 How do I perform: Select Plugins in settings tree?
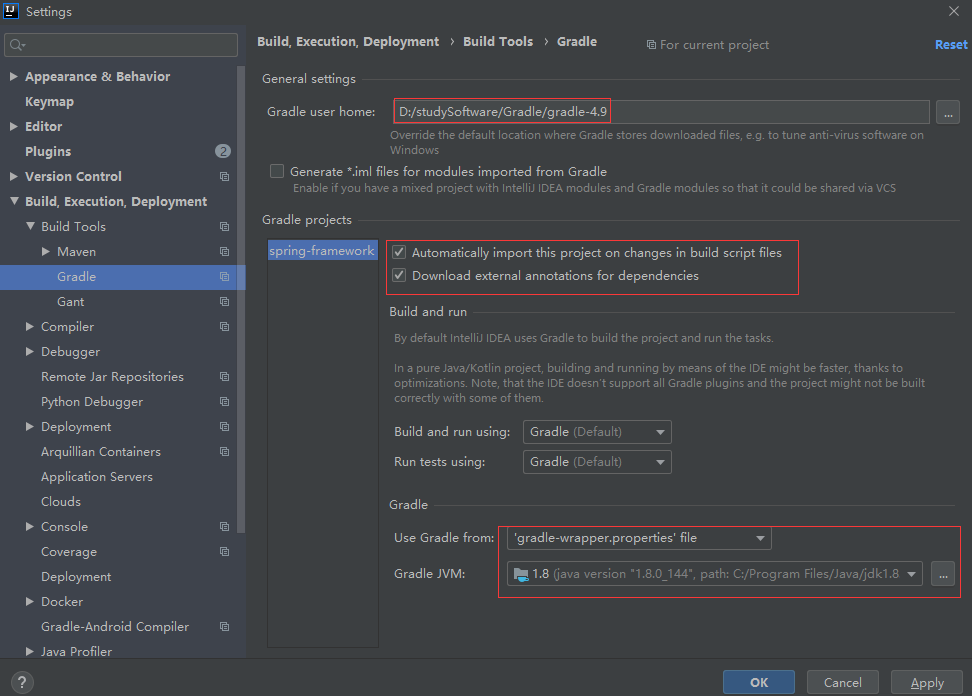click(x=48, y=152)
